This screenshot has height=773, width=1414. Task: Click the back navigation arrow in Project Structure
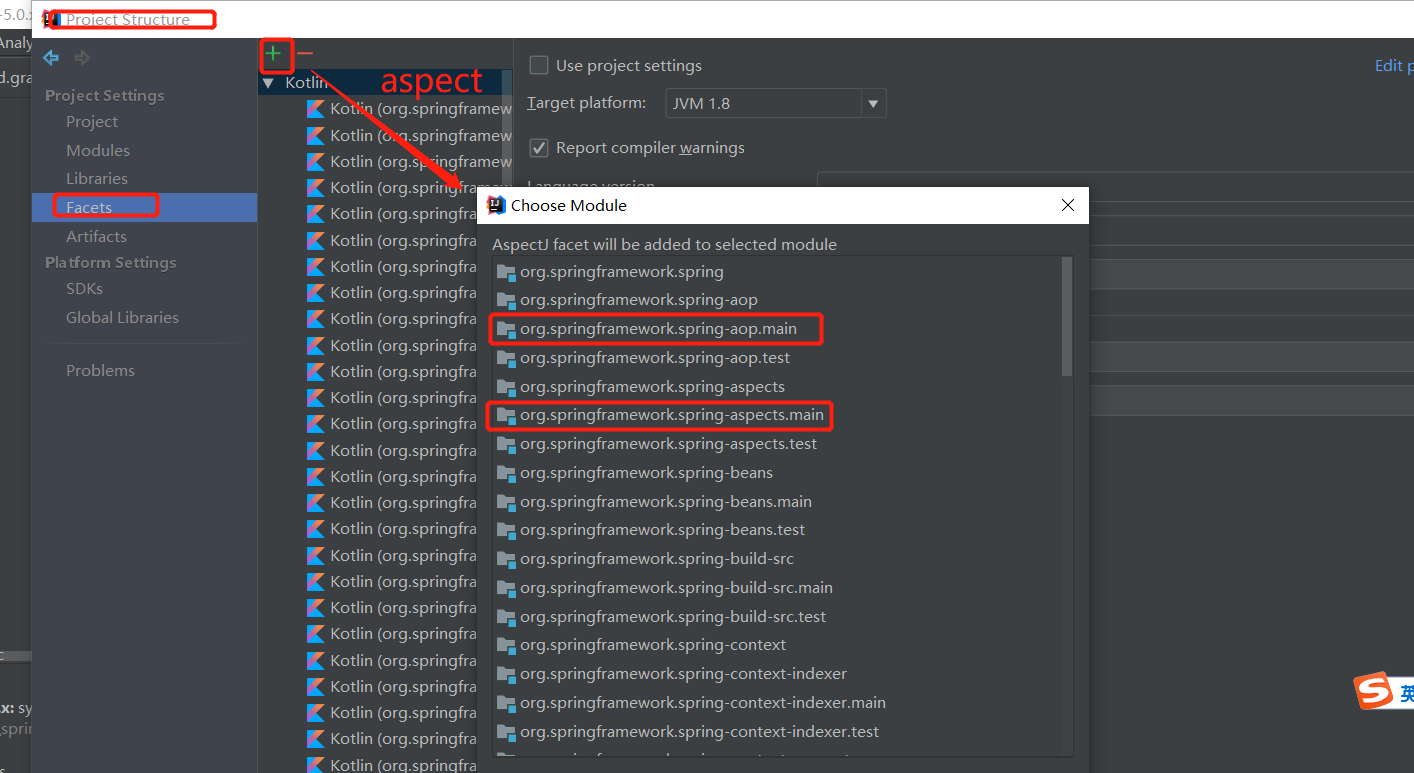pos(51,58)
